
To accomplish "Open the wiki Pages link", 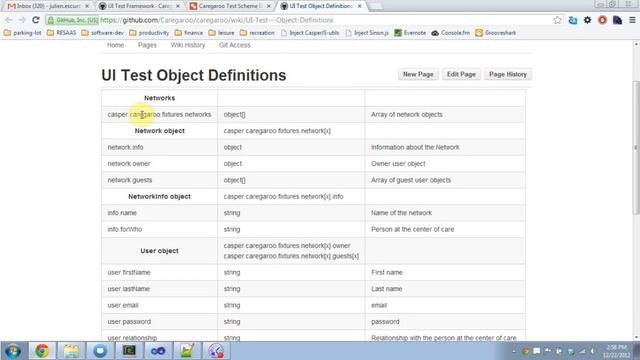I will (x=147, y=45).
